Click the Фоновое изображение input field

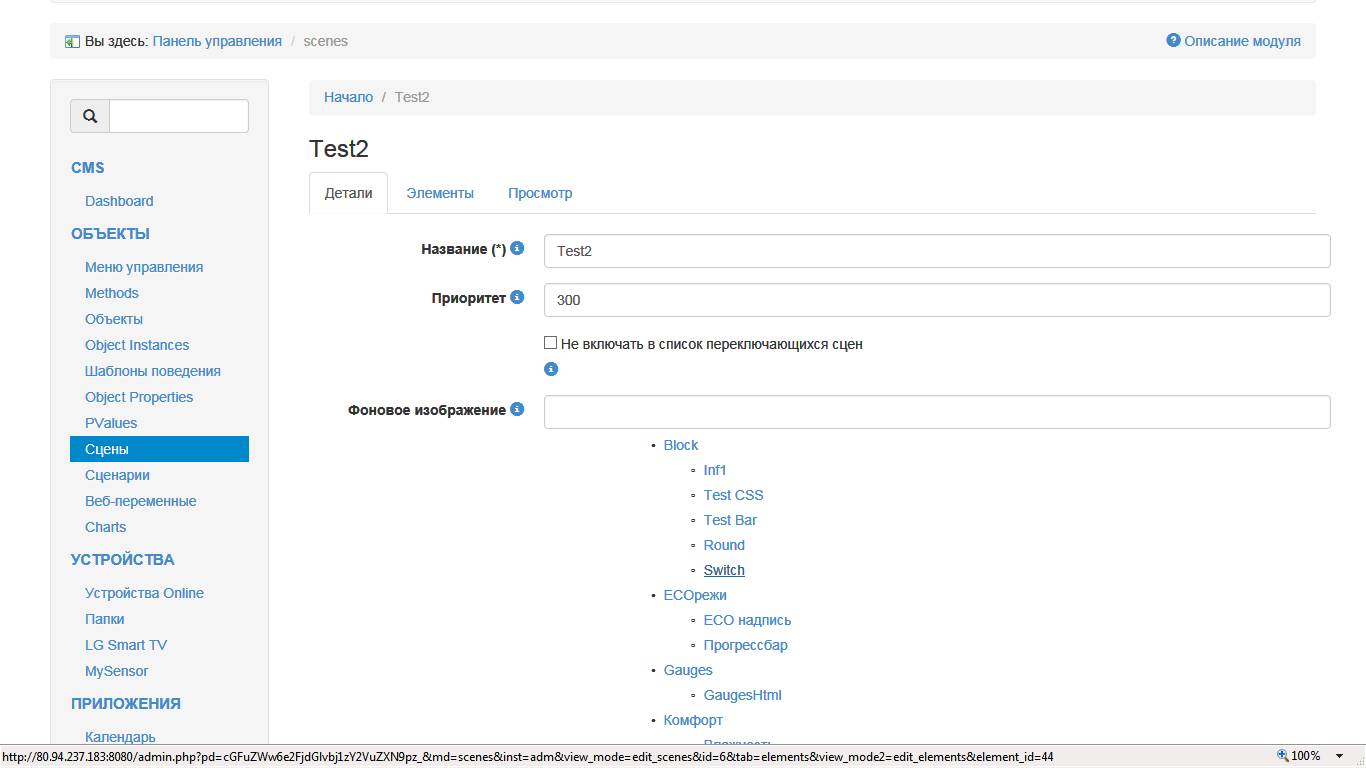[936, 412]
